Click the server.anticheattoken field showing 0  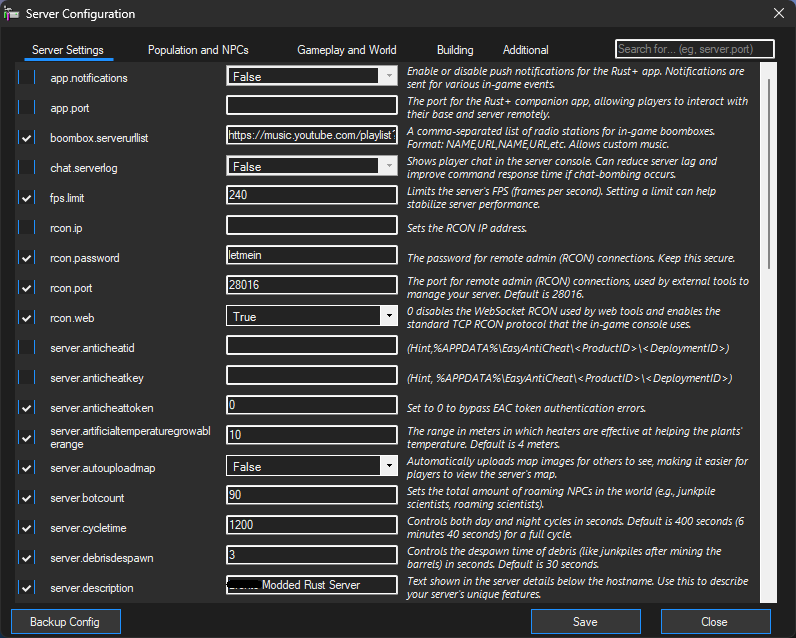point(312,405)
